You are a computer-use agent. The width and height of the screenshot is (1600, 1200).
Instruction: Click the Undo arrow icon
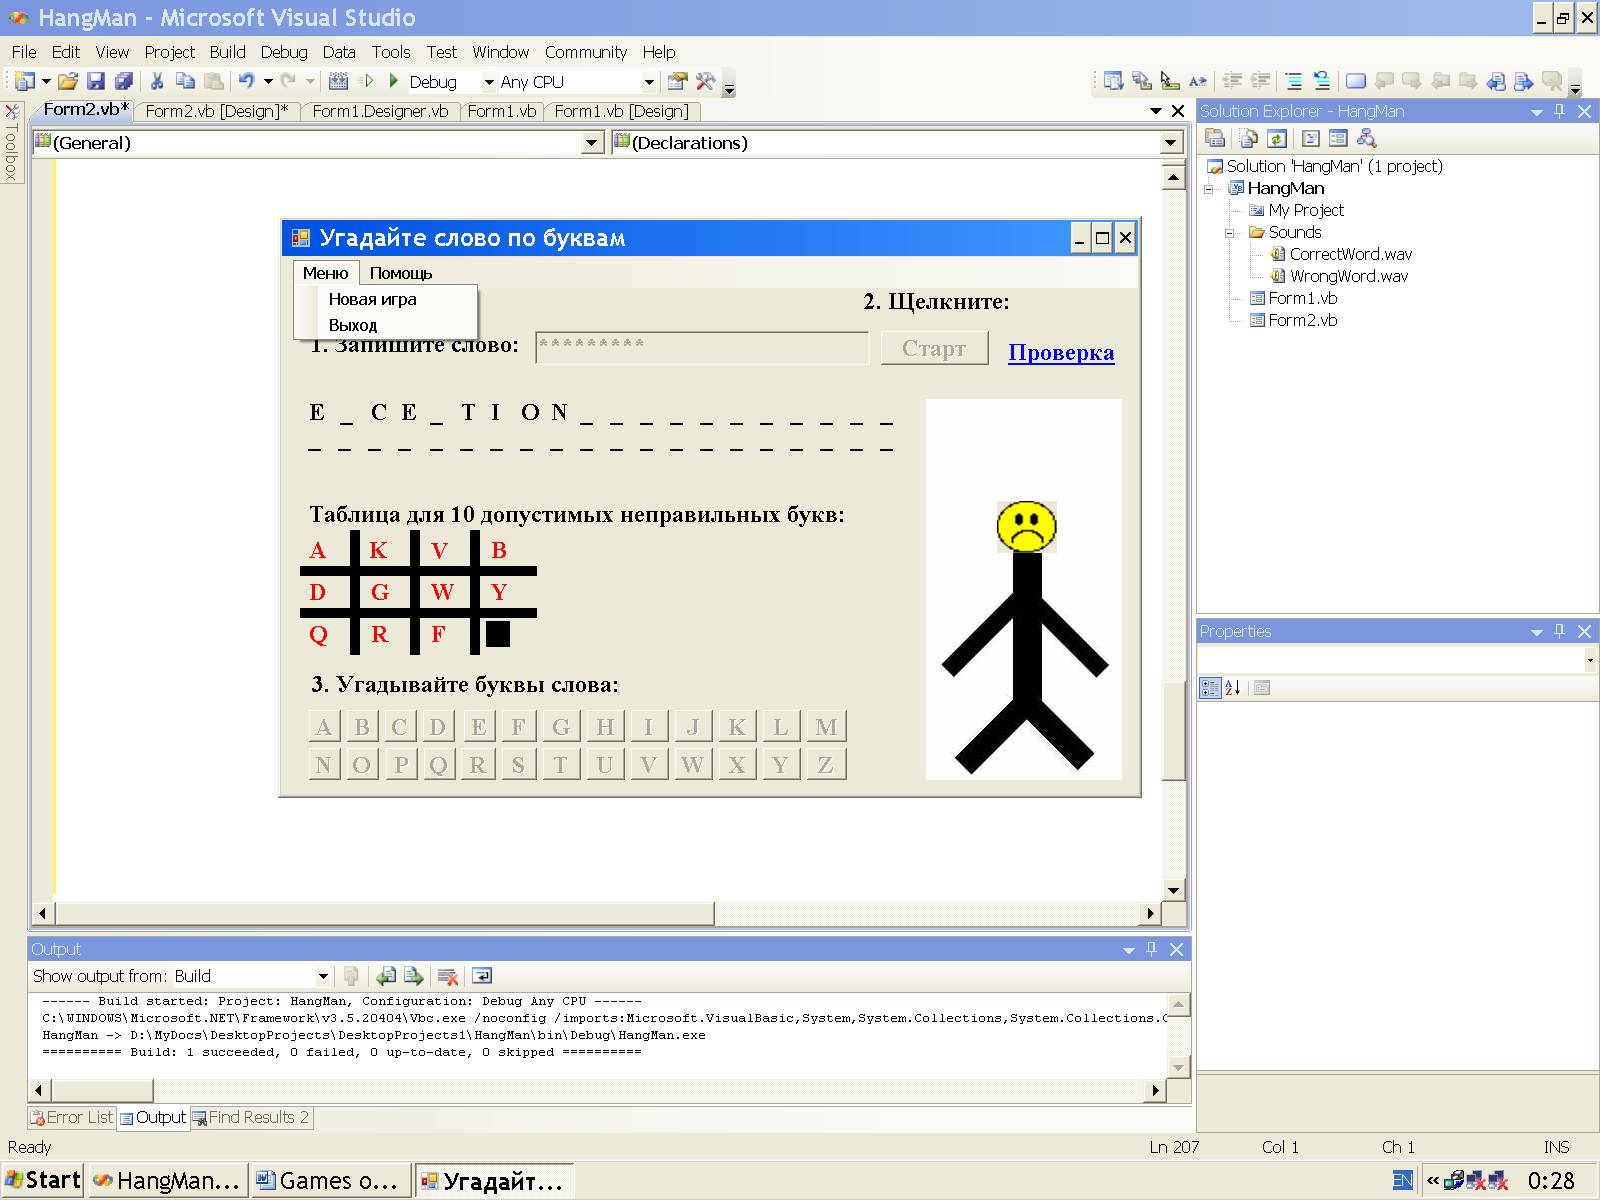(x=246, y=82)
